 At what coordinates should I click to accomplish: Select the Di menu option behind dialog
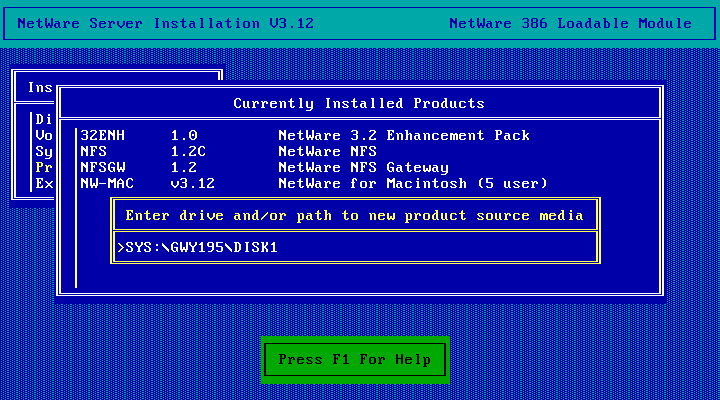coord(44,119)
